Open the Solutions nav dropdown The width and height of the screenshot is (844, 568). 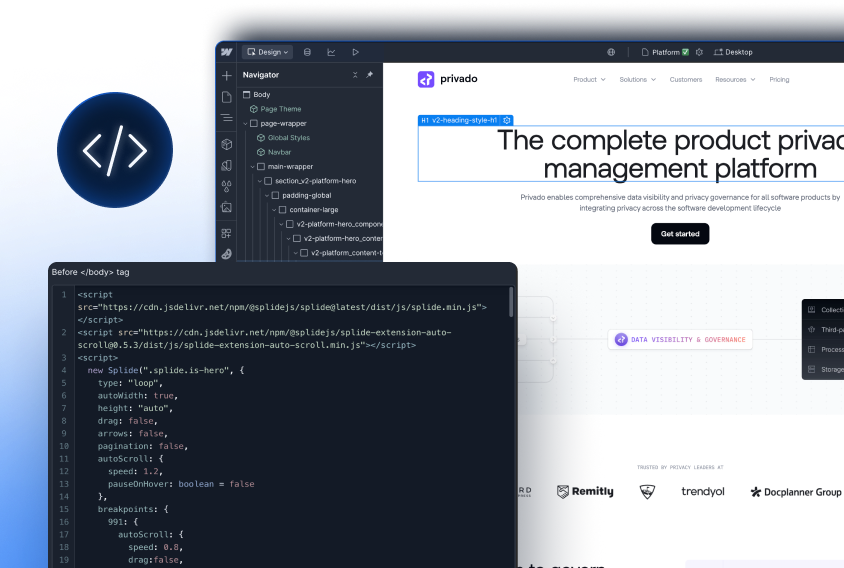click(x=638, y=80)
